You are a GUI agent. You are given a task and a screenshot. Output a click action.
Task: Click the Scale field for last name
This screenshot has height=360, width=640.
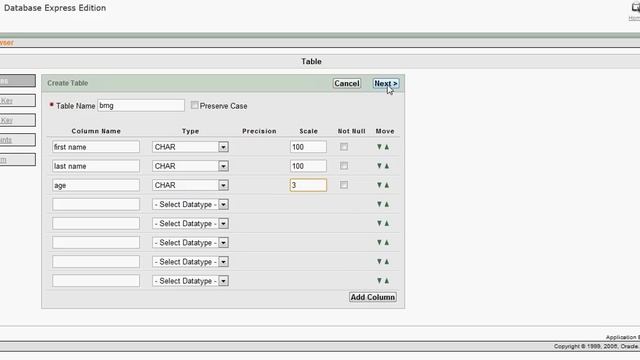point(308,166)
